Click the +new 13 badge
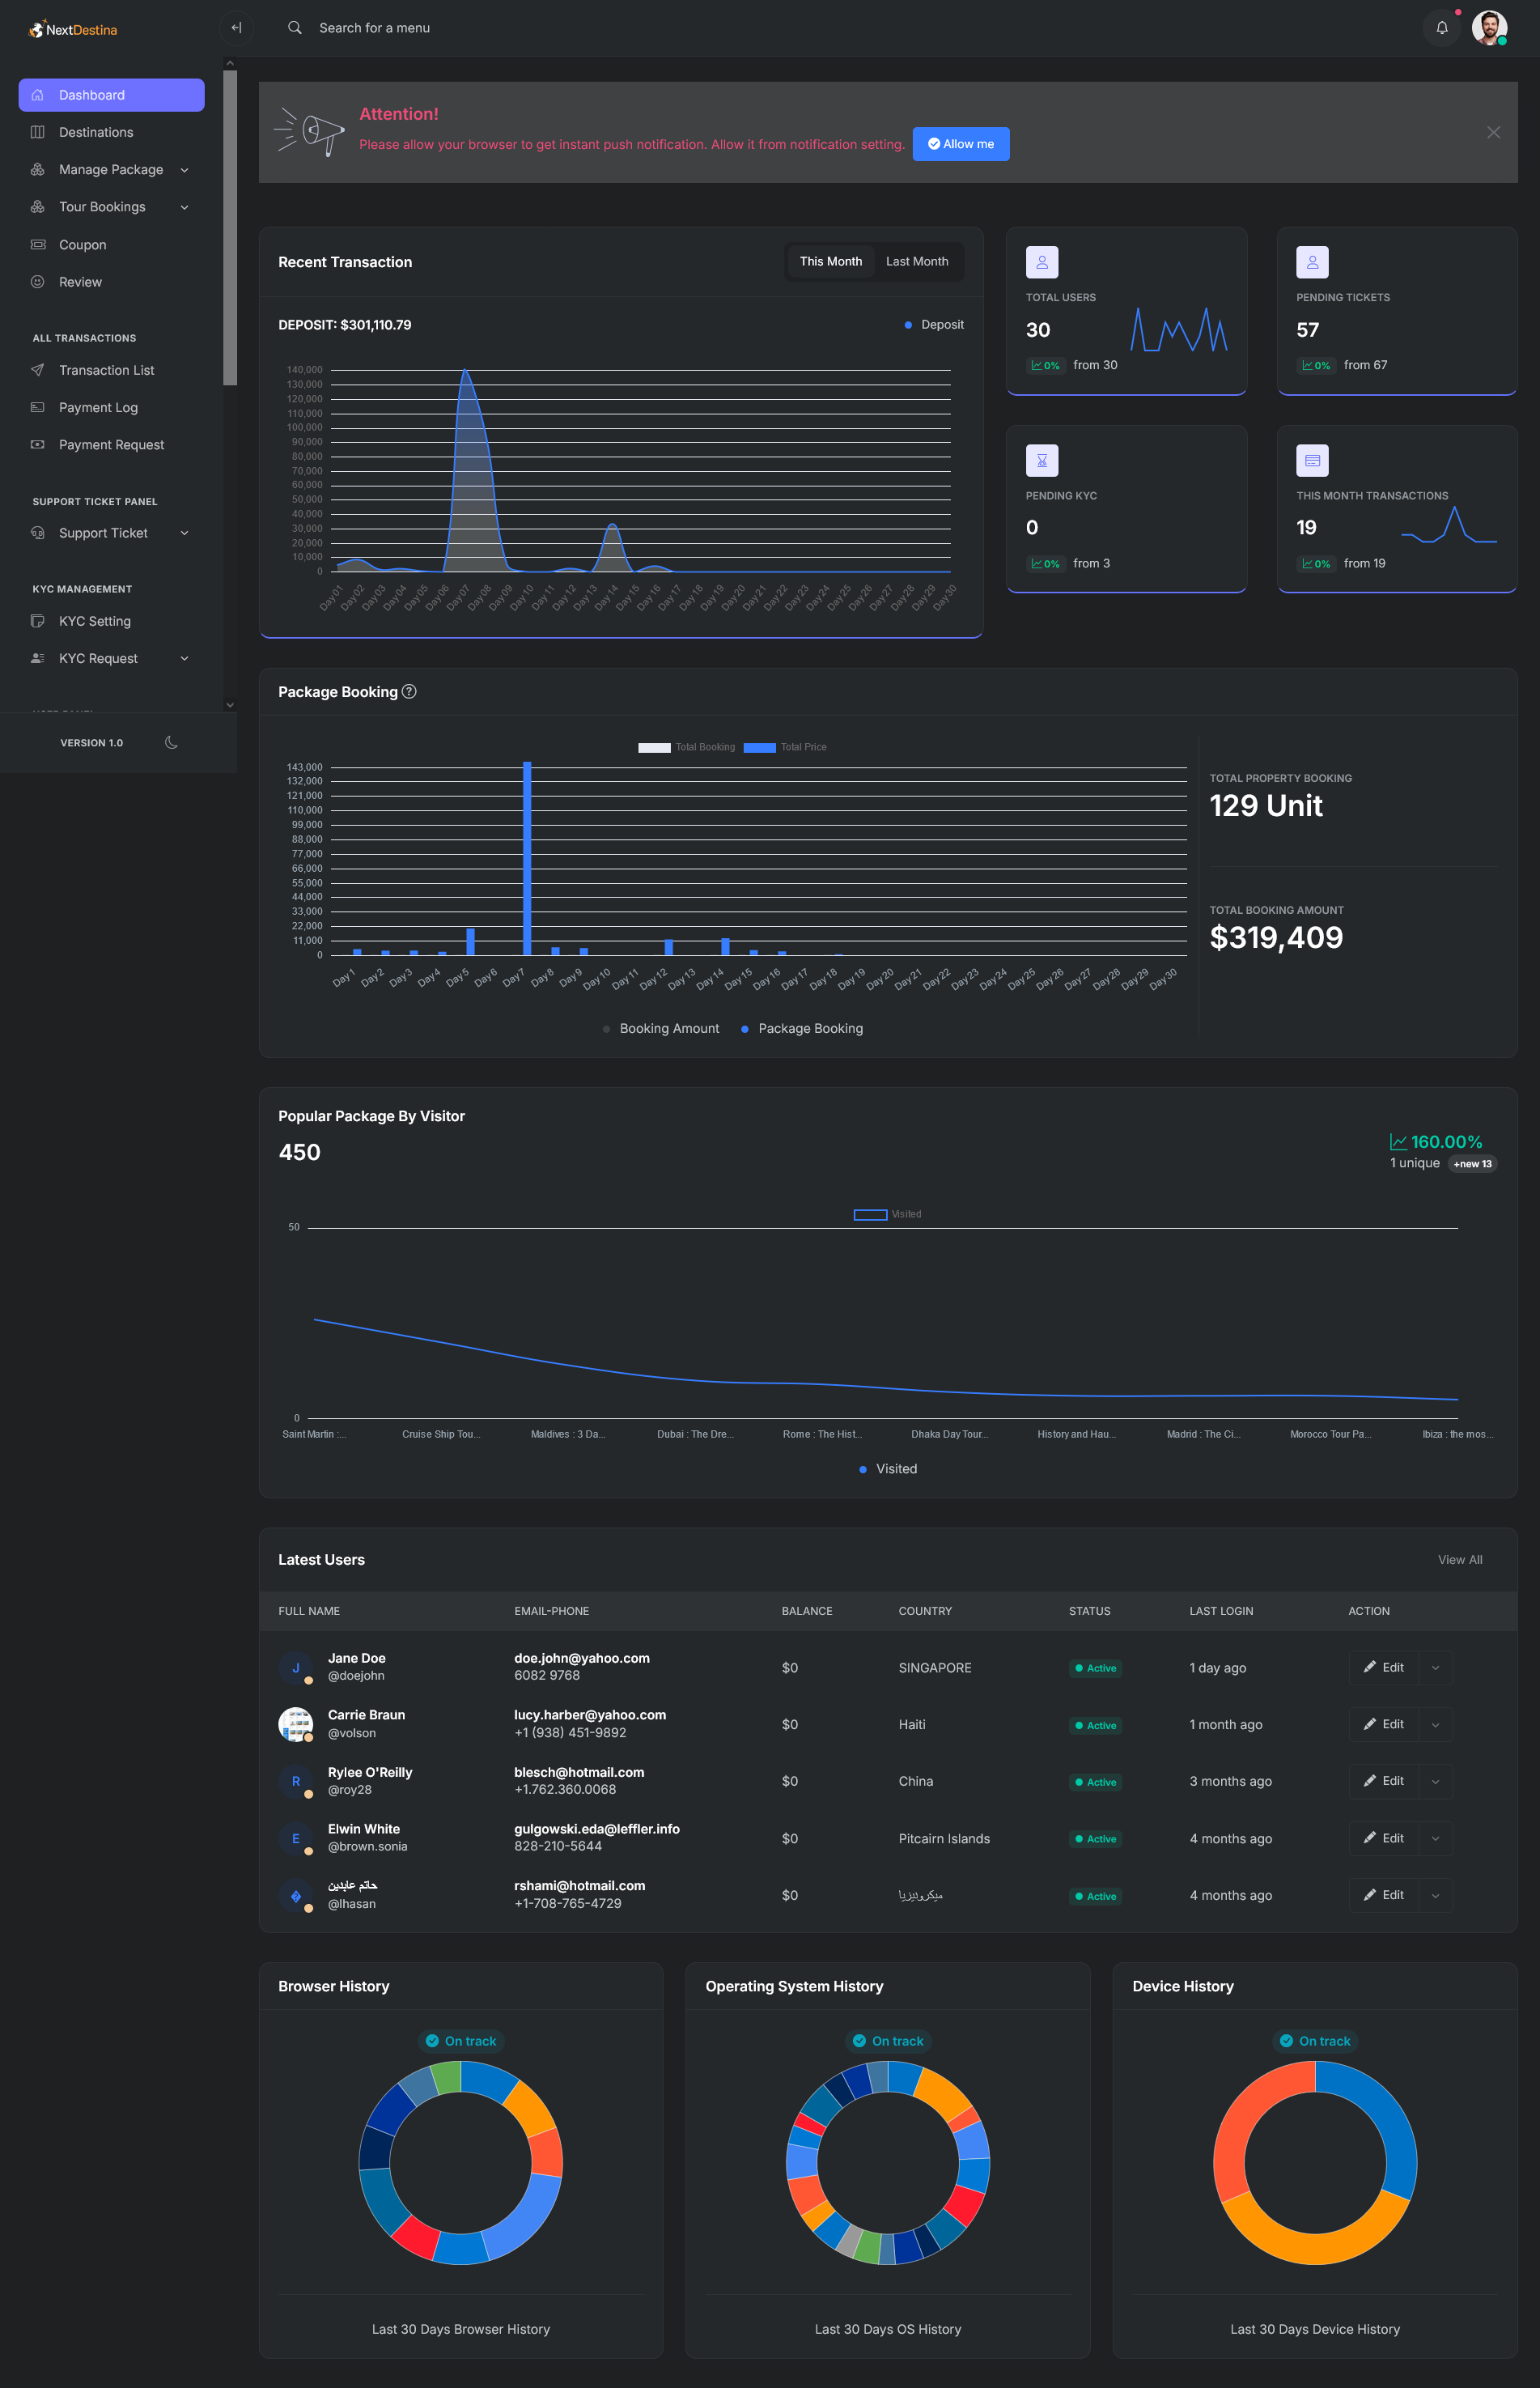 point(1472,1164)
